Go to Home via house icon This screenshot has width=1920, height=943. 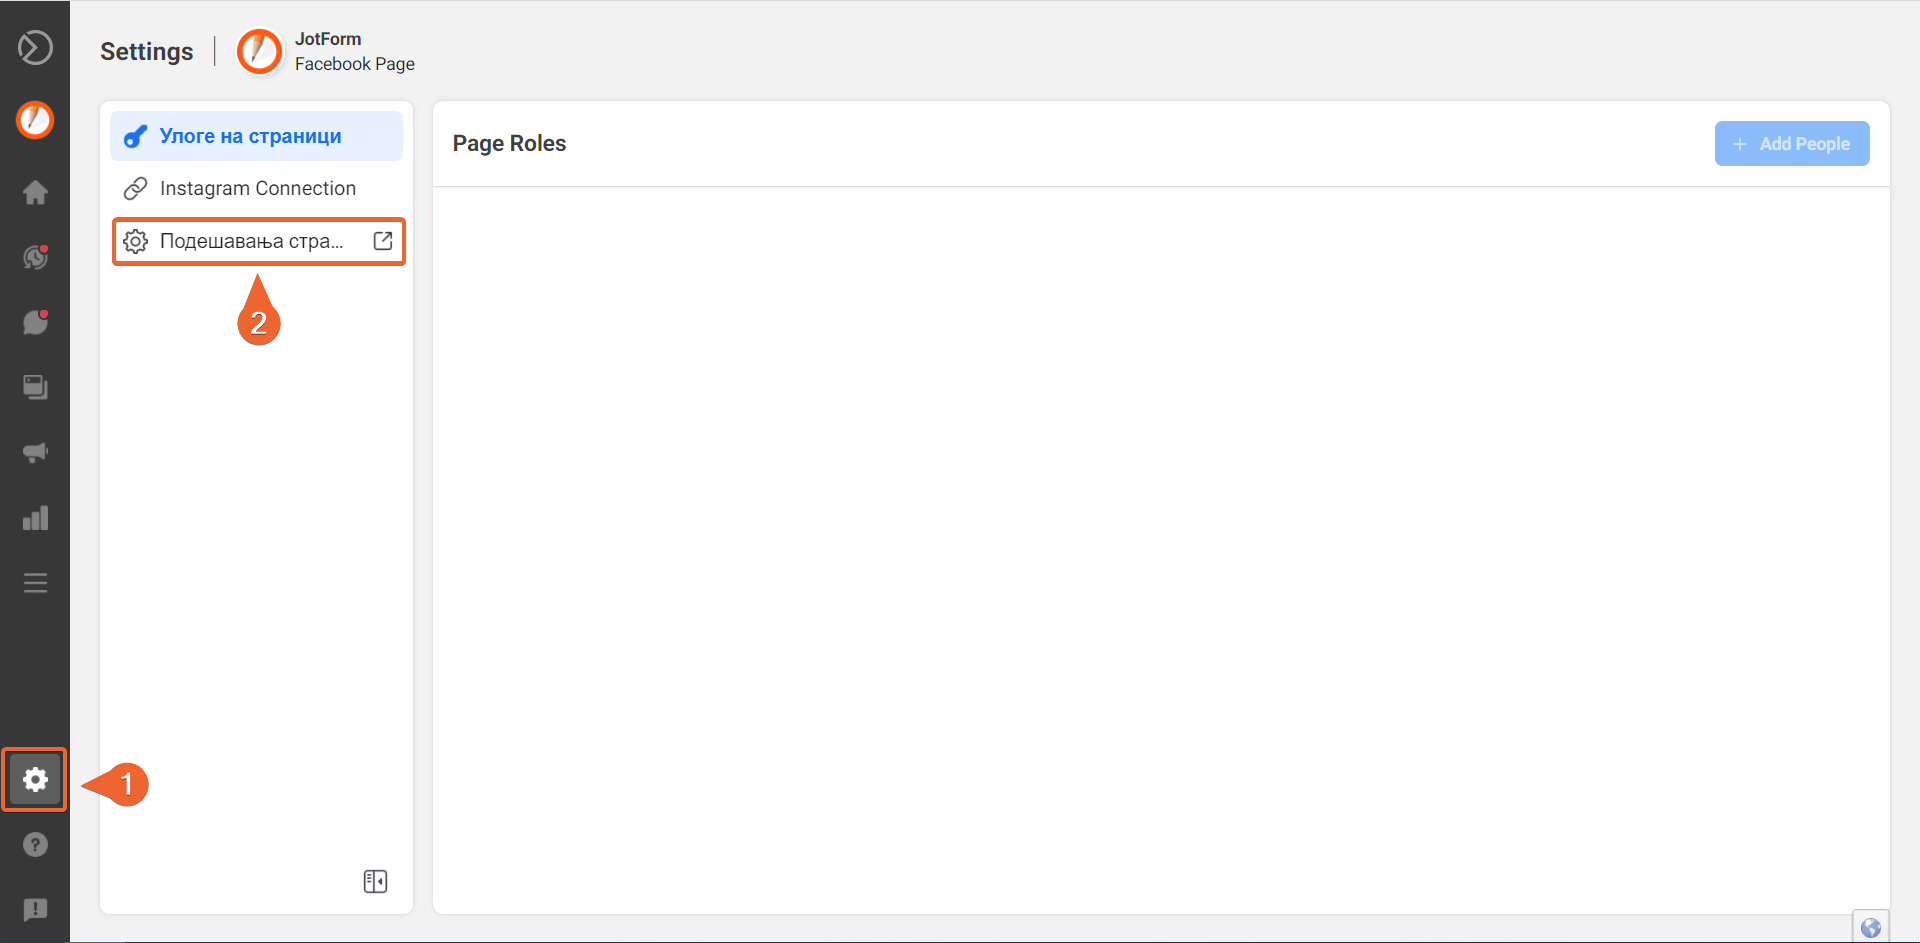(x=35, y=192)
